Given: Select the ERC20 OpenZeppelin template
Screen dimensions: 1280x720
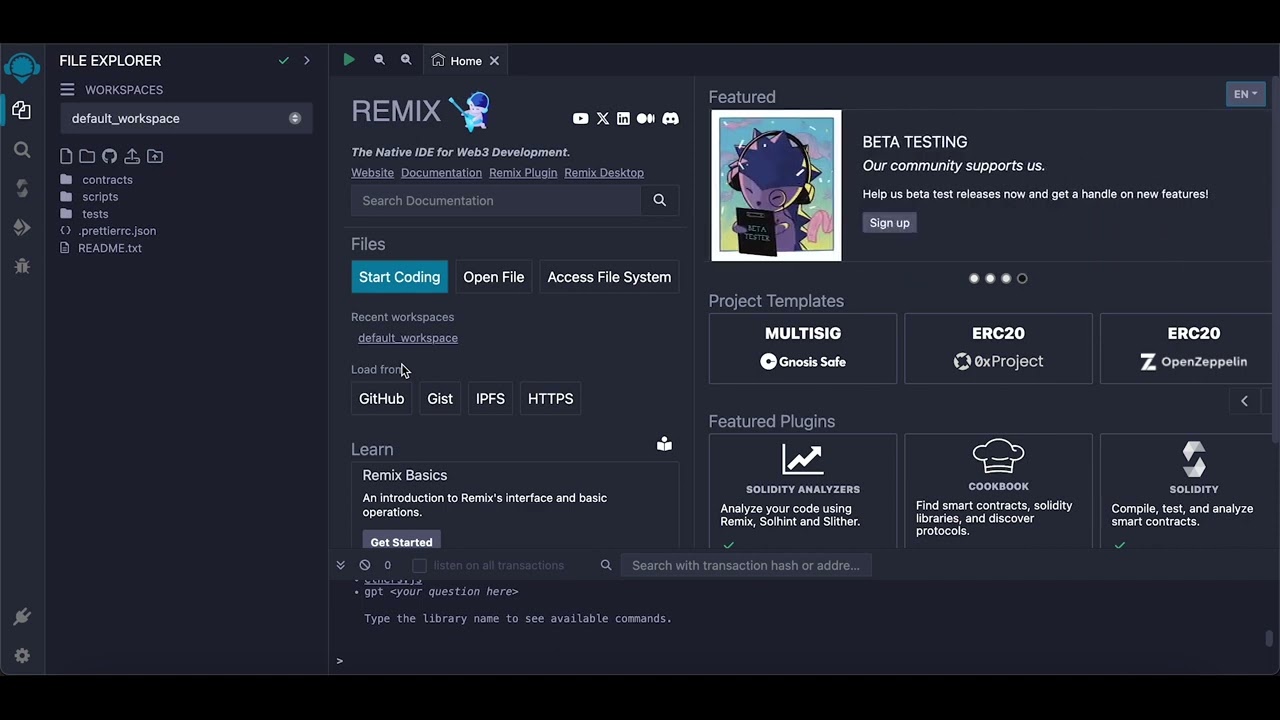Looking at the screenshot, I should pyautogui.click(x=1186, y=348).
